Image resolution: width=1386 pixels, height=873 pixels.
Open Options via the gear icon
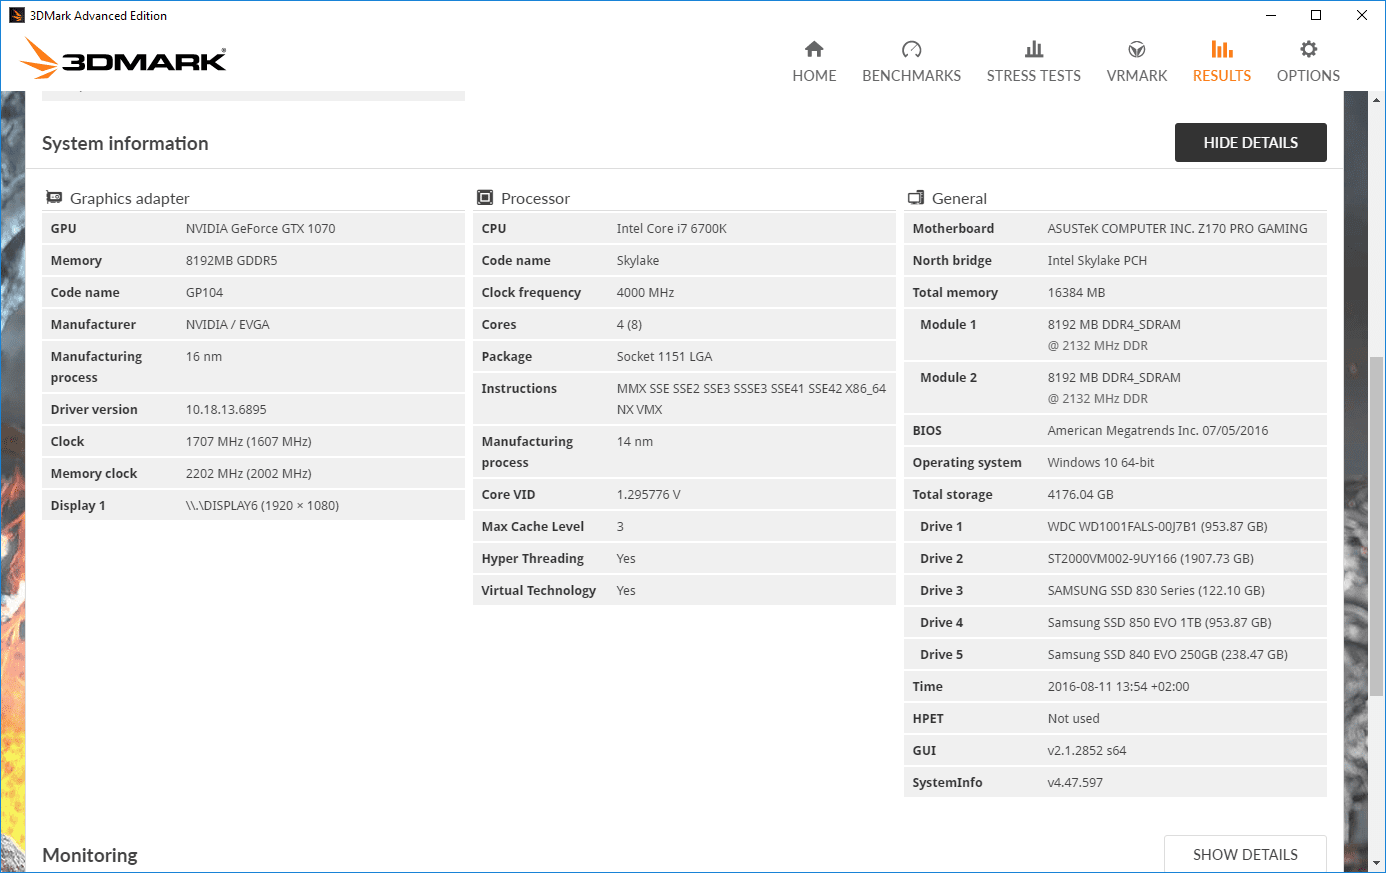click(1308, 49)
